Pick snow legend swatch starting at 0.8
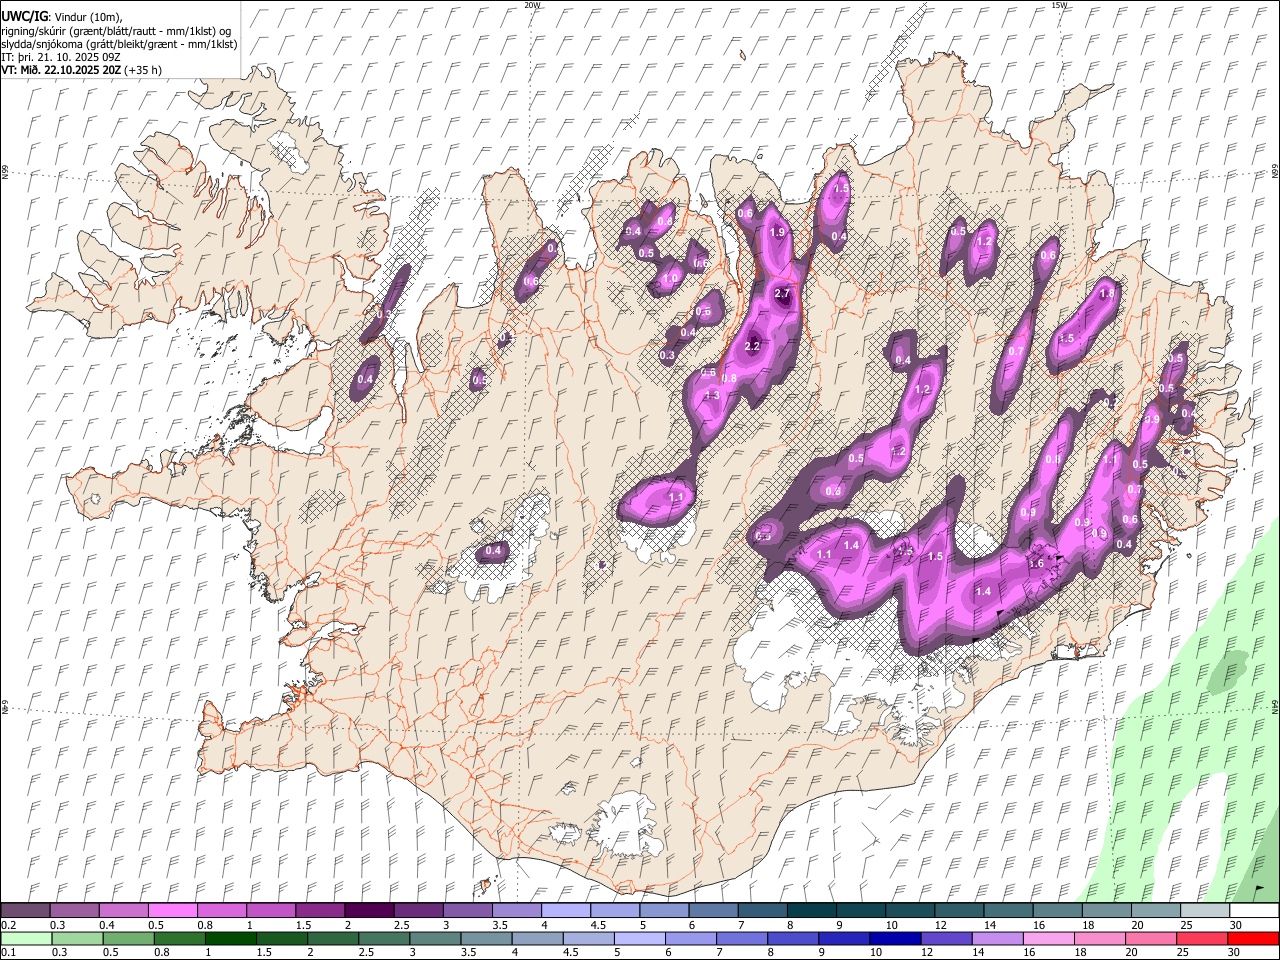 click(x=222, y=910)
